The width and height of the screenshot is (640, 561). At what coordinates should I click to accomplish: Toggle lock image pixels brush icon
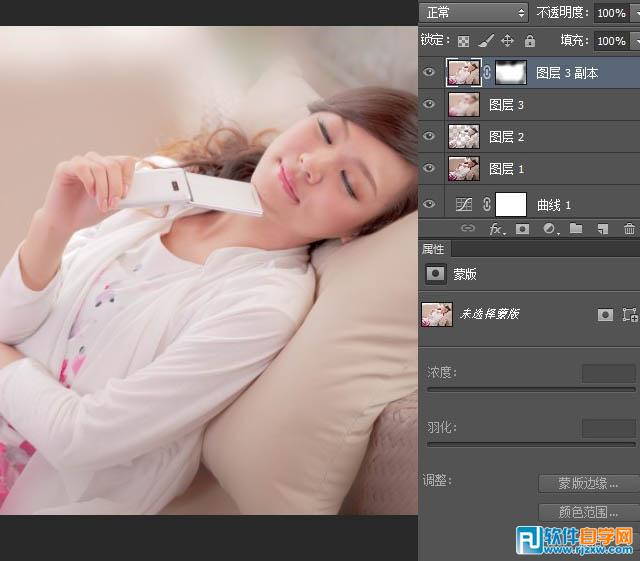click(x=486, y=40)
